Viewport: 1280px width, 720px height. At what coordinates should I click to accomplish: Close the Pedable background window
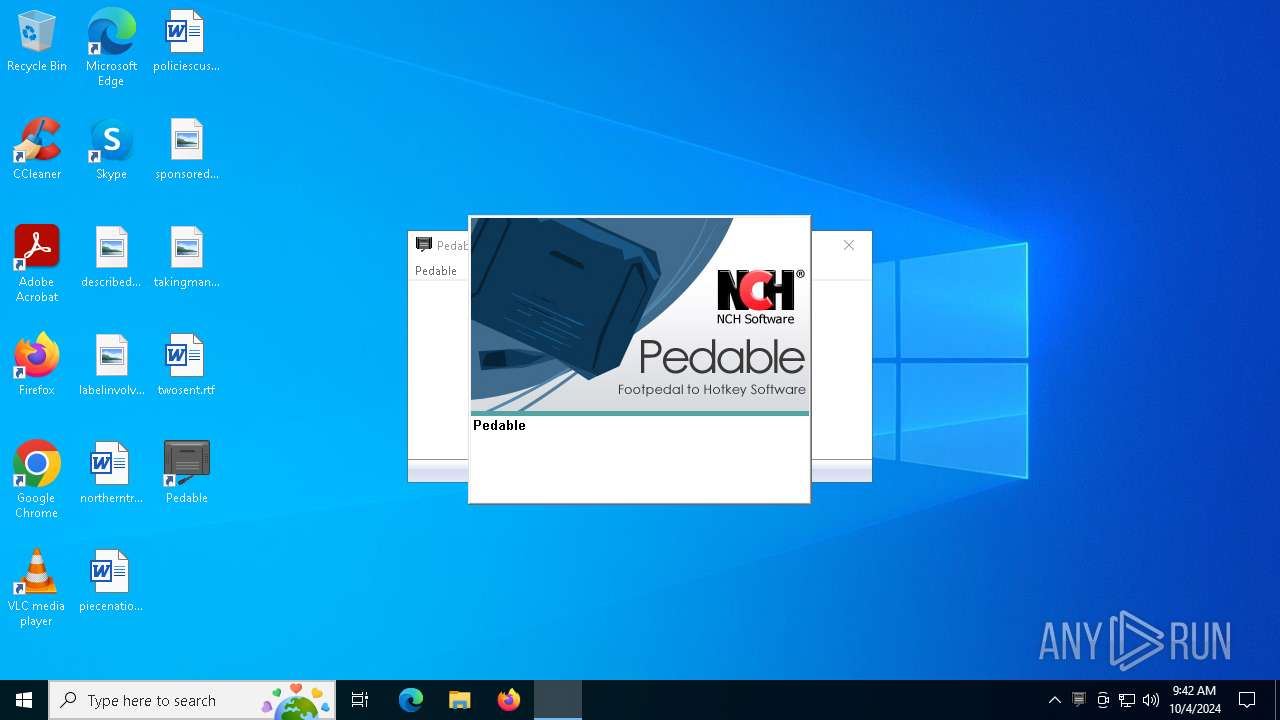[849, 245]
